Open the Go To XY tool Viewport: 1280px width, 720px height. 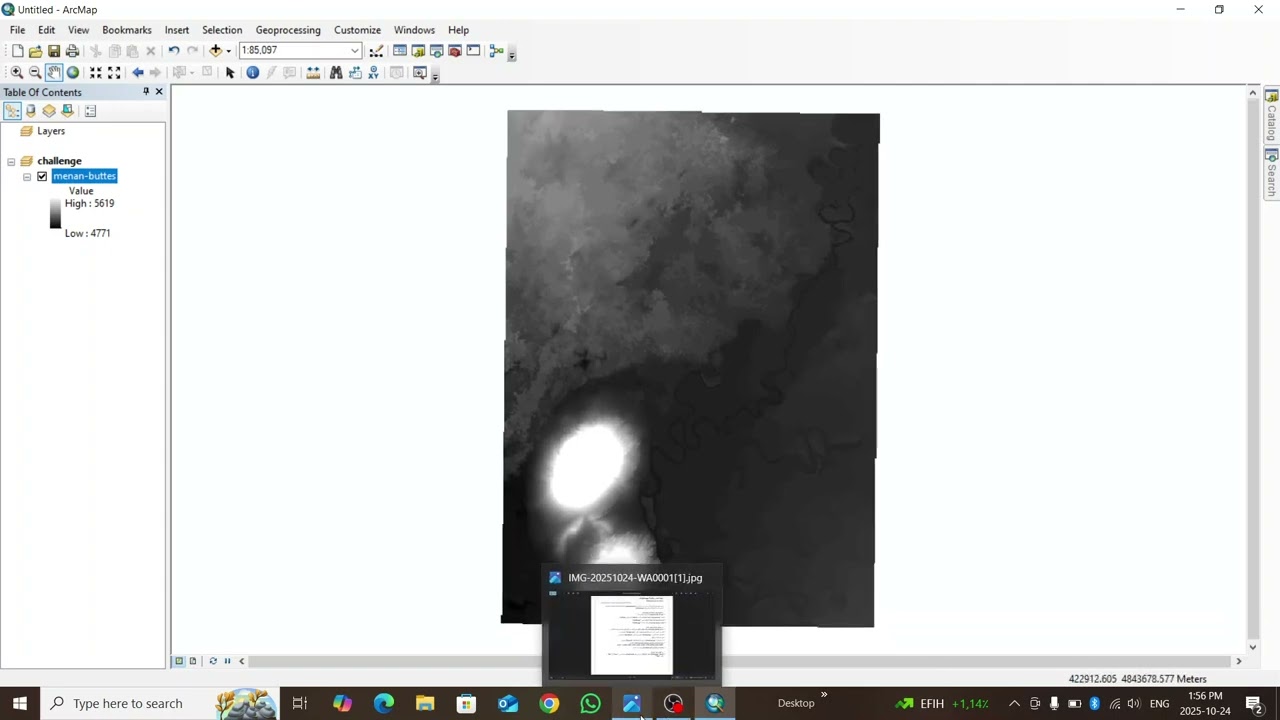(374, 73)
